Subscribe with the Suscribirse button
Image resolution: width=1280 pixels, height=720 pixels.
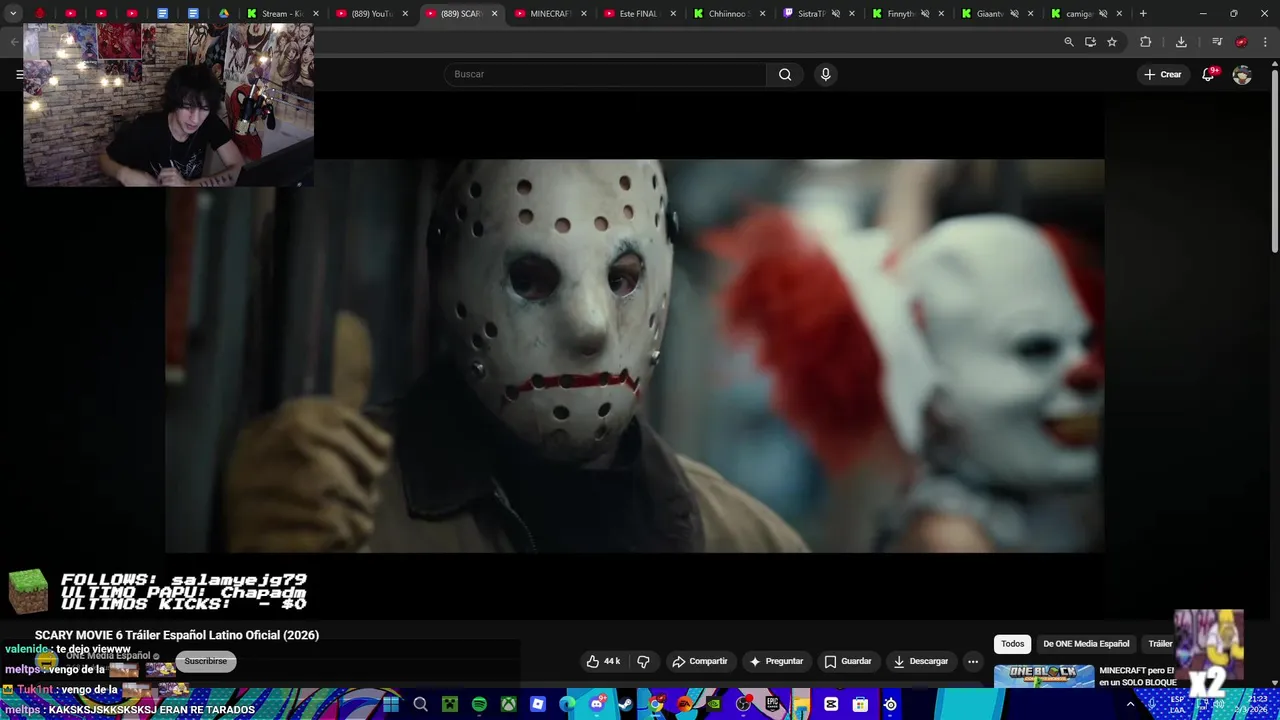tap(205, 661)
